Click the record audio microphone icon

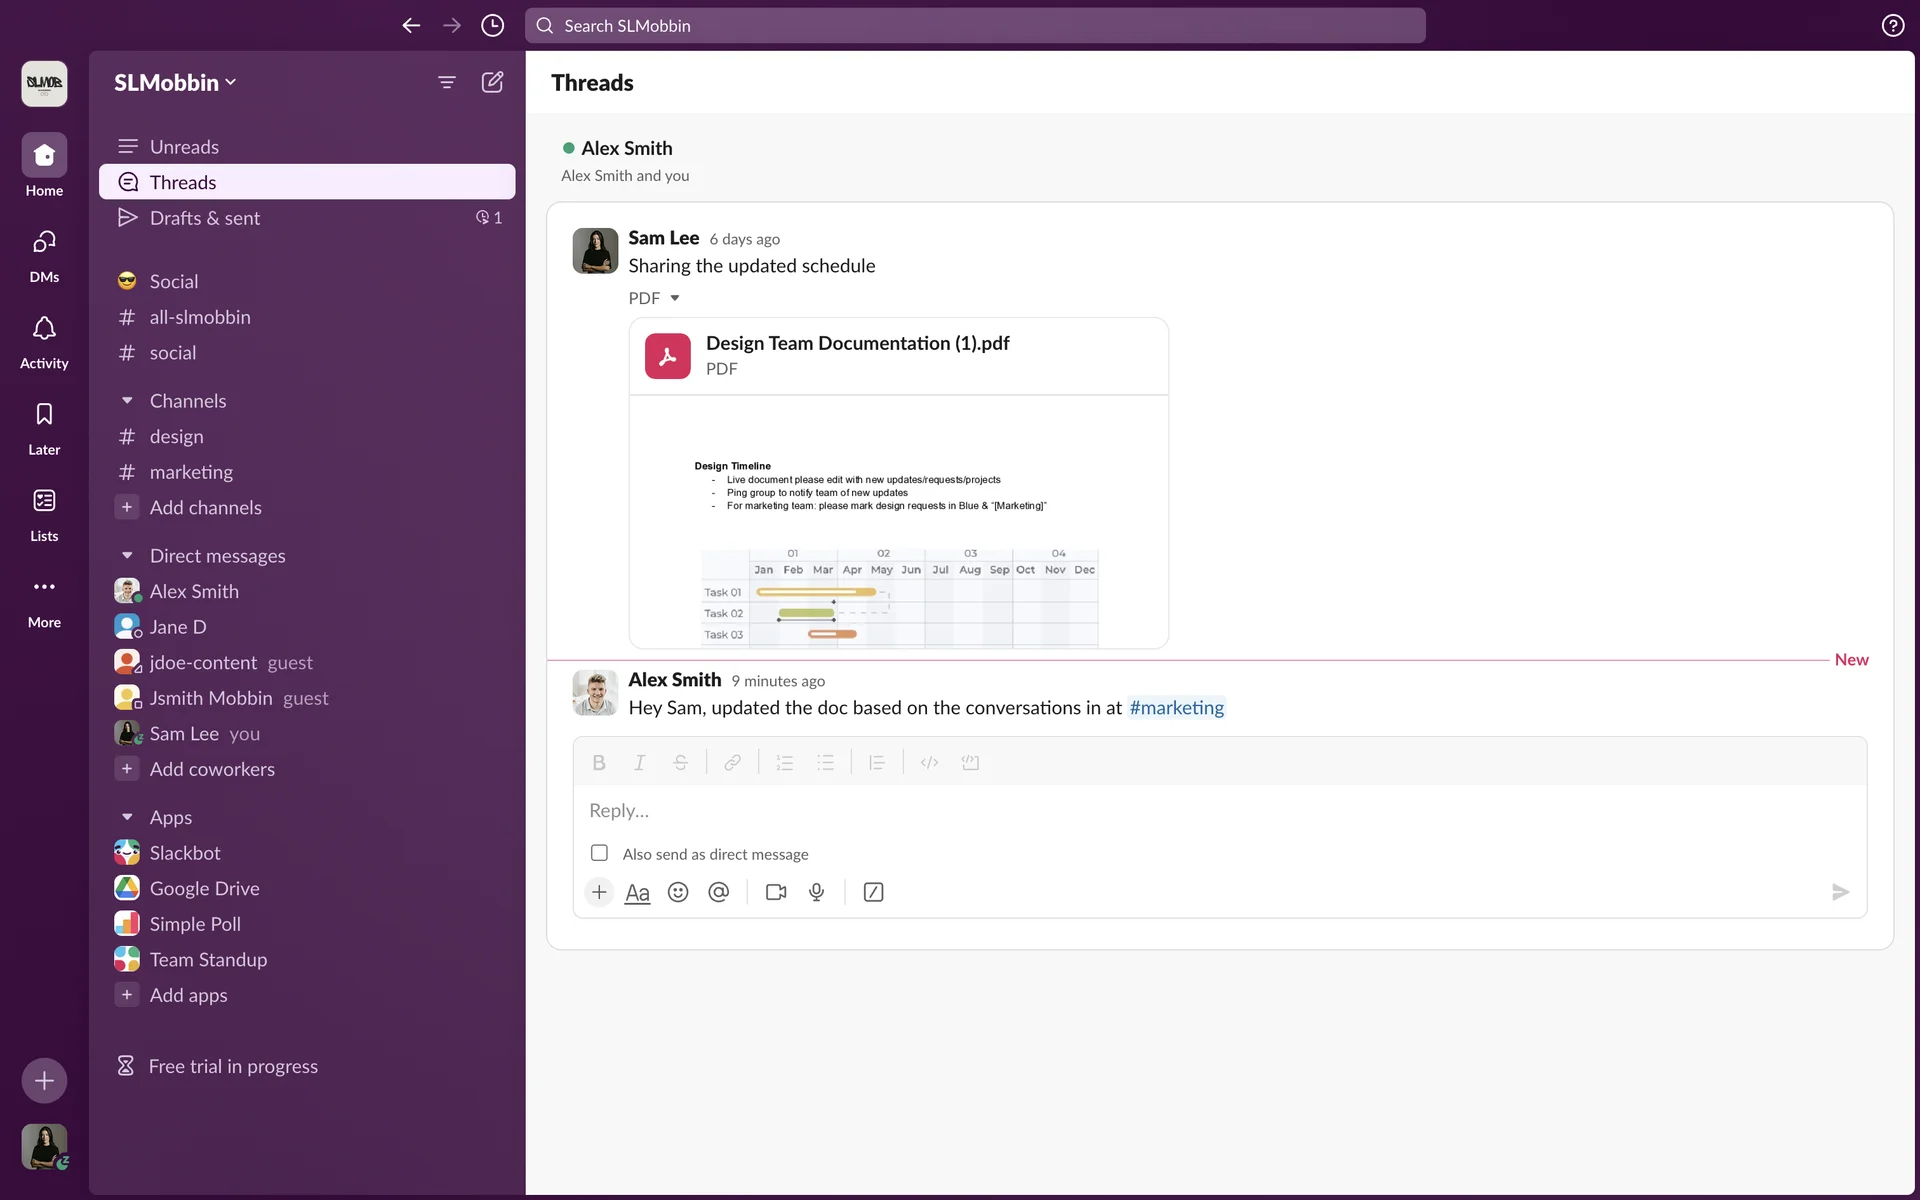pyautogui.click(x=817, y=892)
